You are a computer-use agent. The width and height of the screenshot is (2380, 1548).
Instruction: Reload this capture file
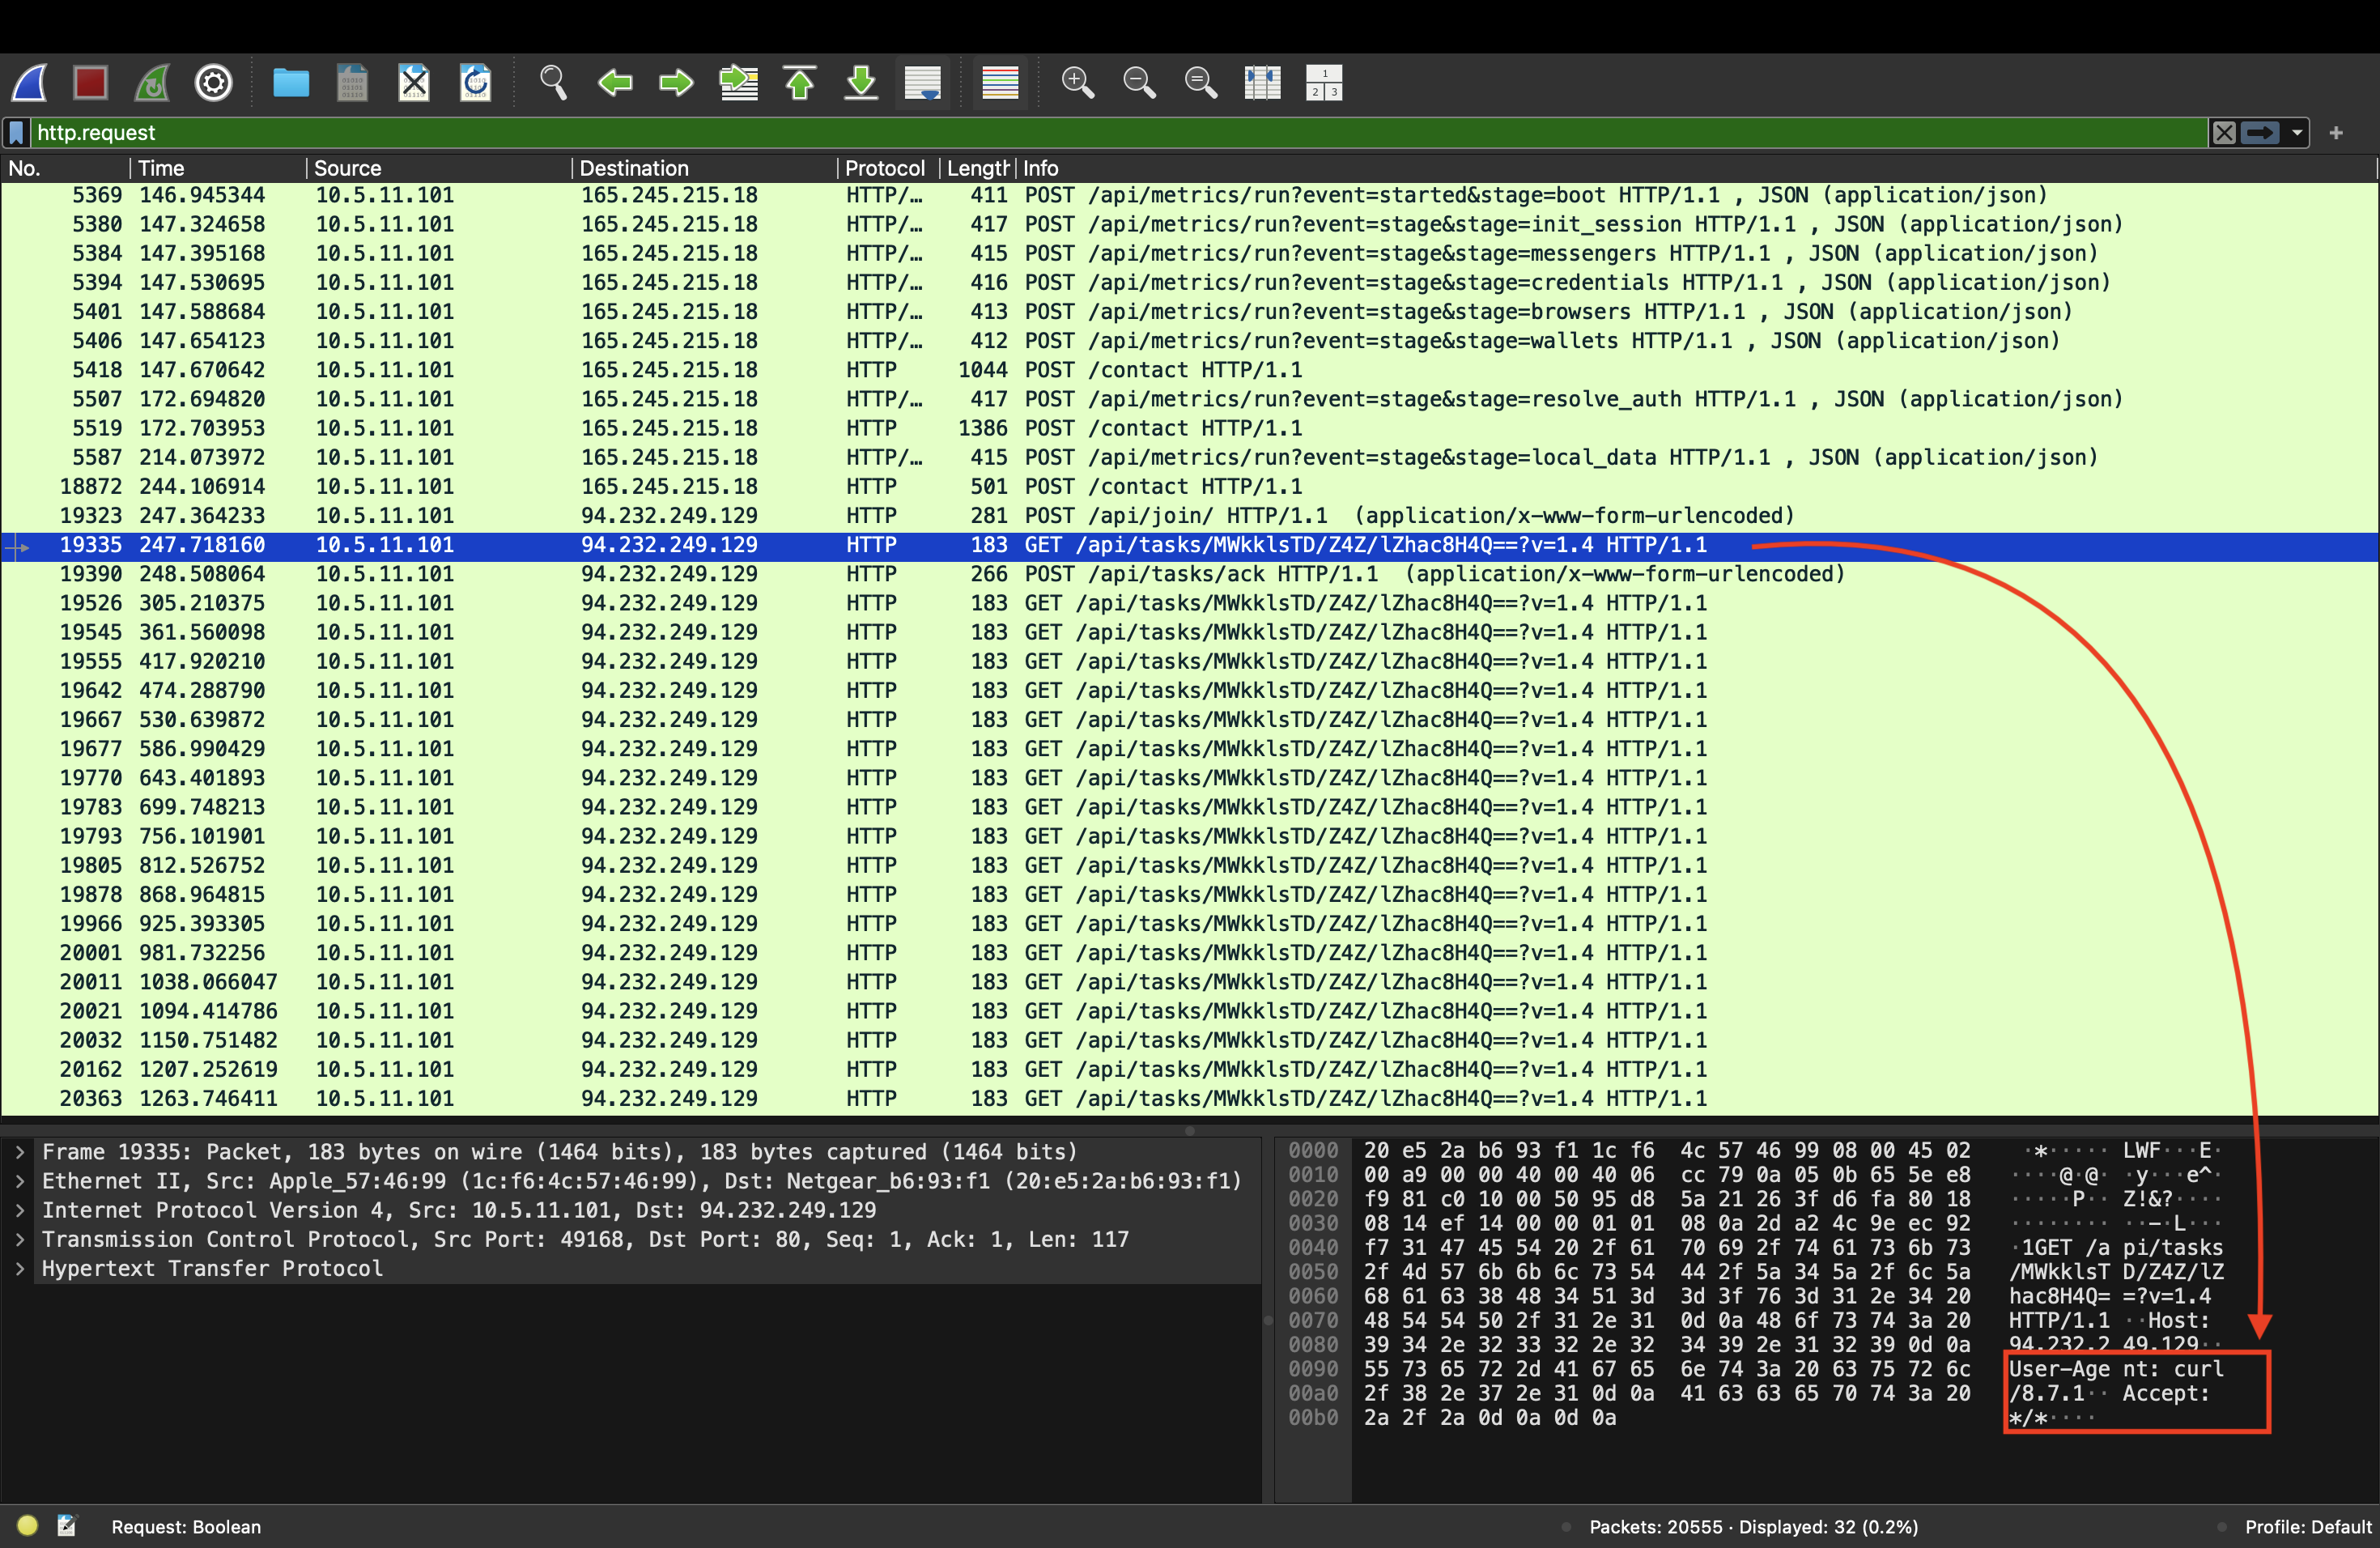pos(475,83)
